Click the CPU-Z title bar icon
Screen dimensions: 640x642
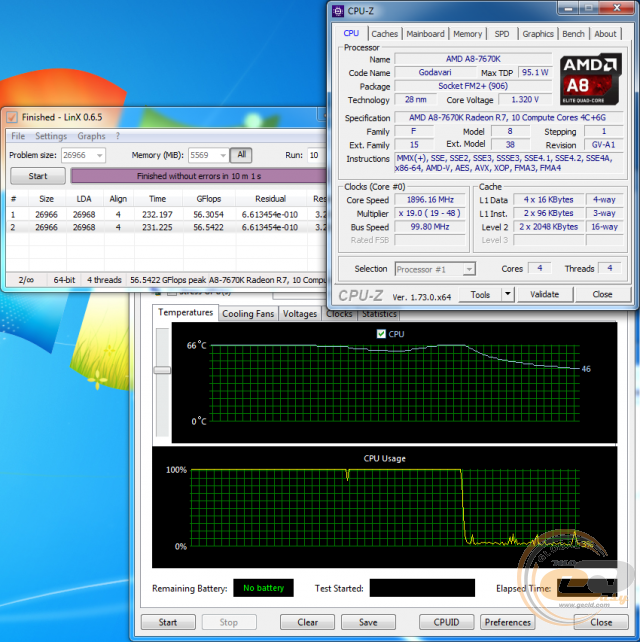click(x=338, y=11)
